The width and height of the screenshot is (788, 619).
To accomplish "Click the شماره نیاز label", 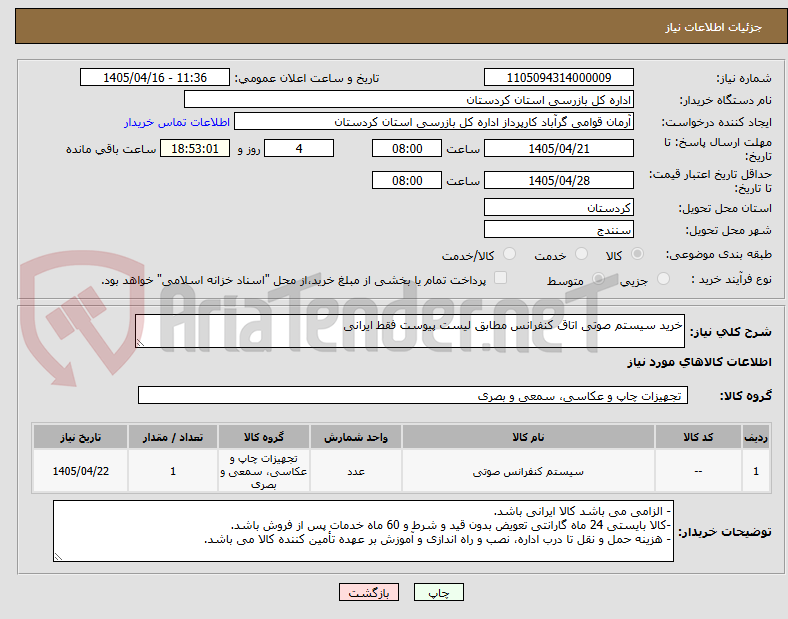I will [x=744, y=78].
